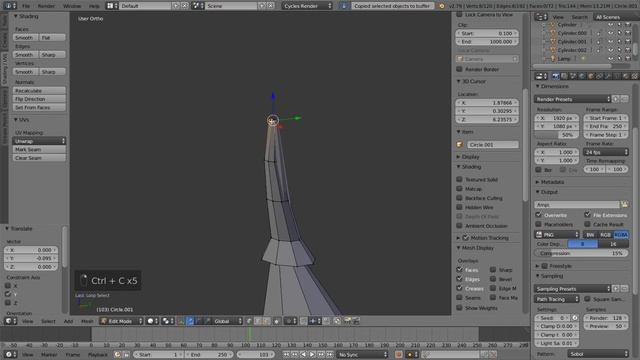
Task: Click the Flip Direction button
Action: point(39,99)
